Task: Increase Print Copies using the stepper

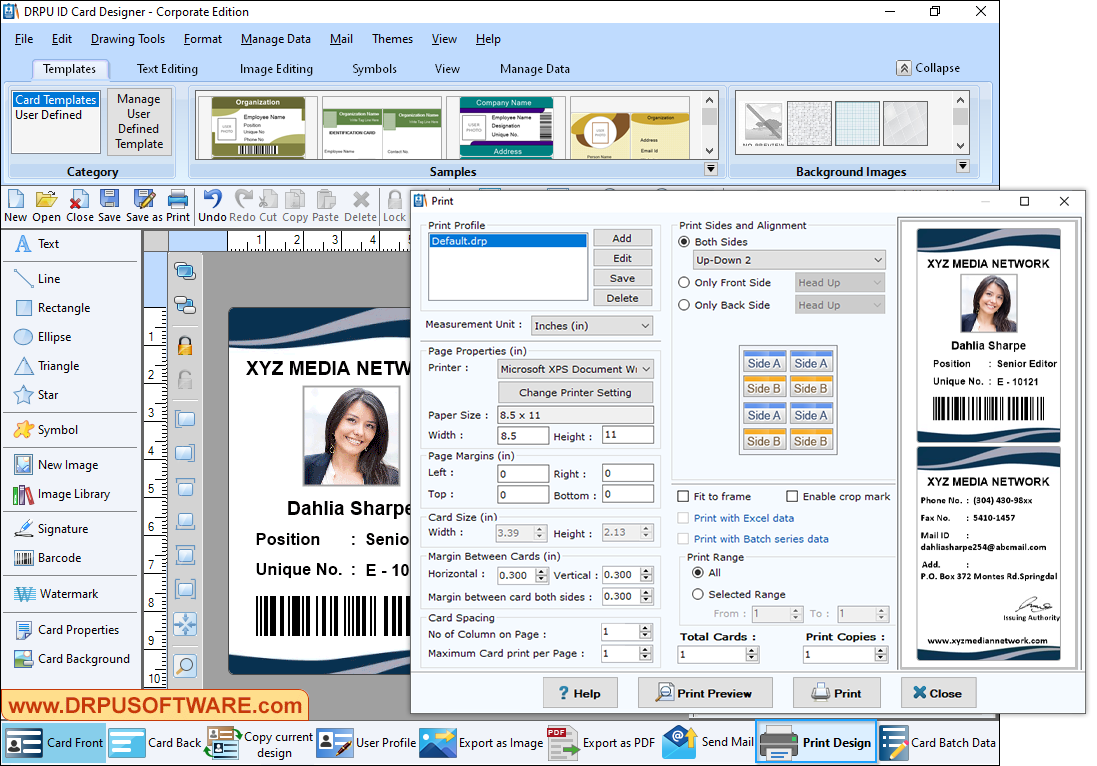Action: (x=878, y=649)
